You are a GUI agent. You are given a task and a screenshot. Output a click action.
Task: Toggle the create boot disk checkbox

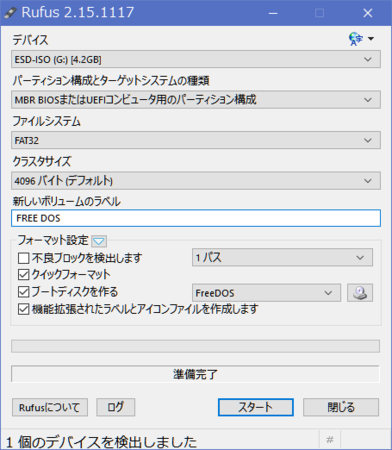pos(24,292)
